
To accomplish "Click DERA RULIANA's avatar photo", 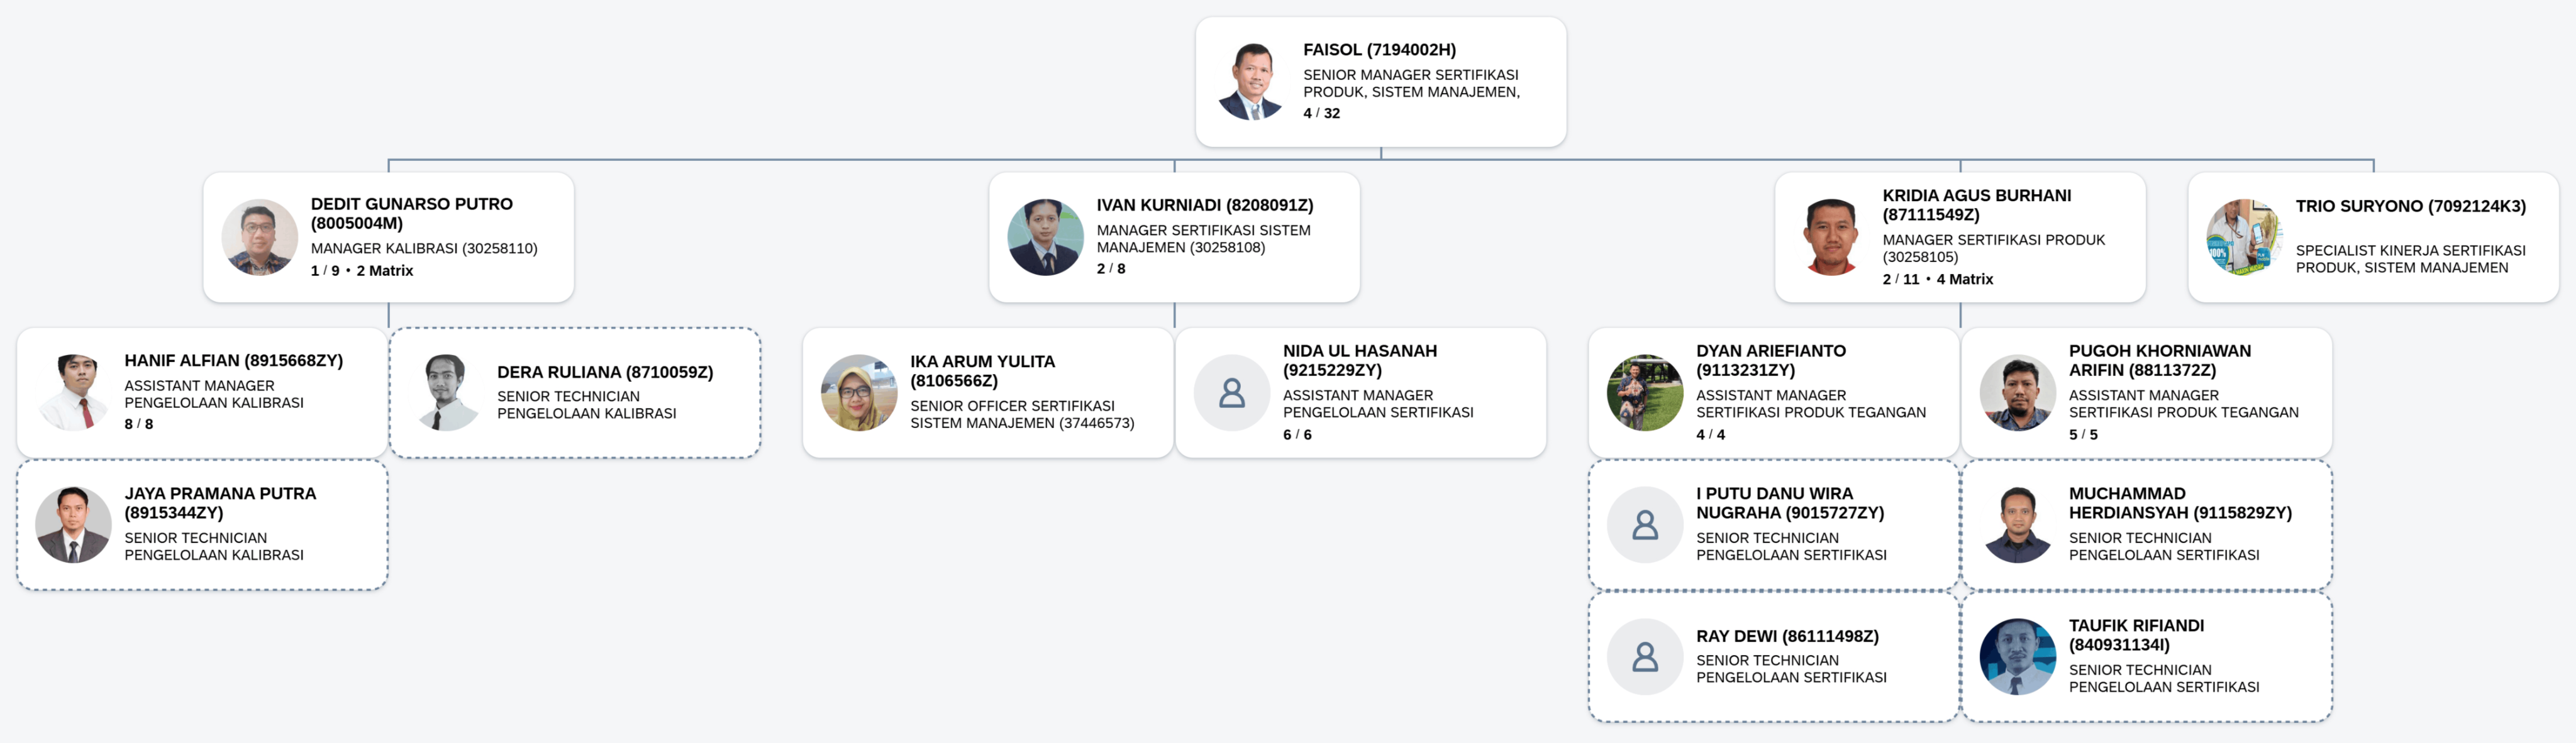I will 446,392.
